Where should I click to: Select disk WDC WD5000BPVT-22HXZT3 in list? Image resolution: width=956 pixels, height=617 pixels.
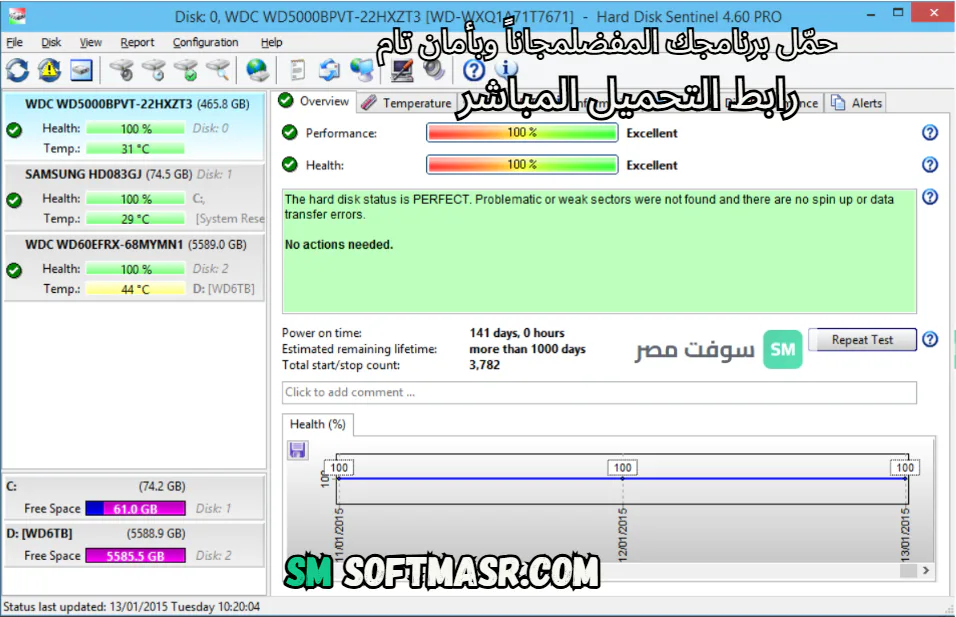(x=134, y=126)
